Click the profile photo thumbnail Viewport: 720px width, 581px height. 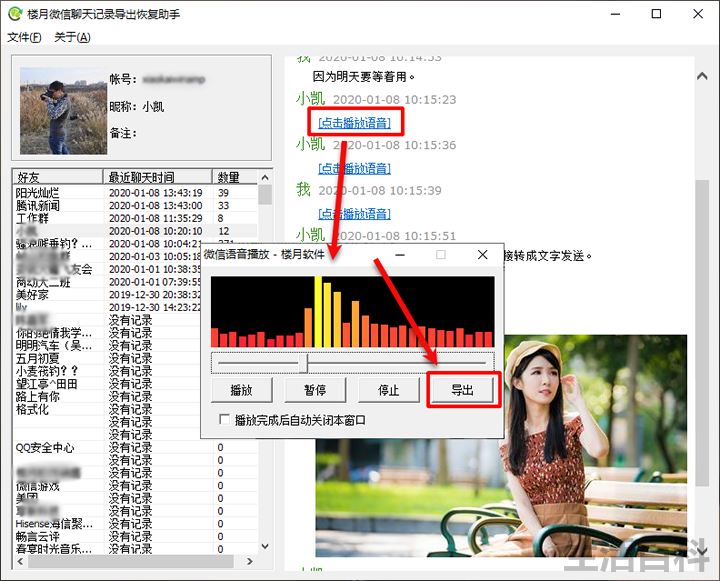[63, 111]
